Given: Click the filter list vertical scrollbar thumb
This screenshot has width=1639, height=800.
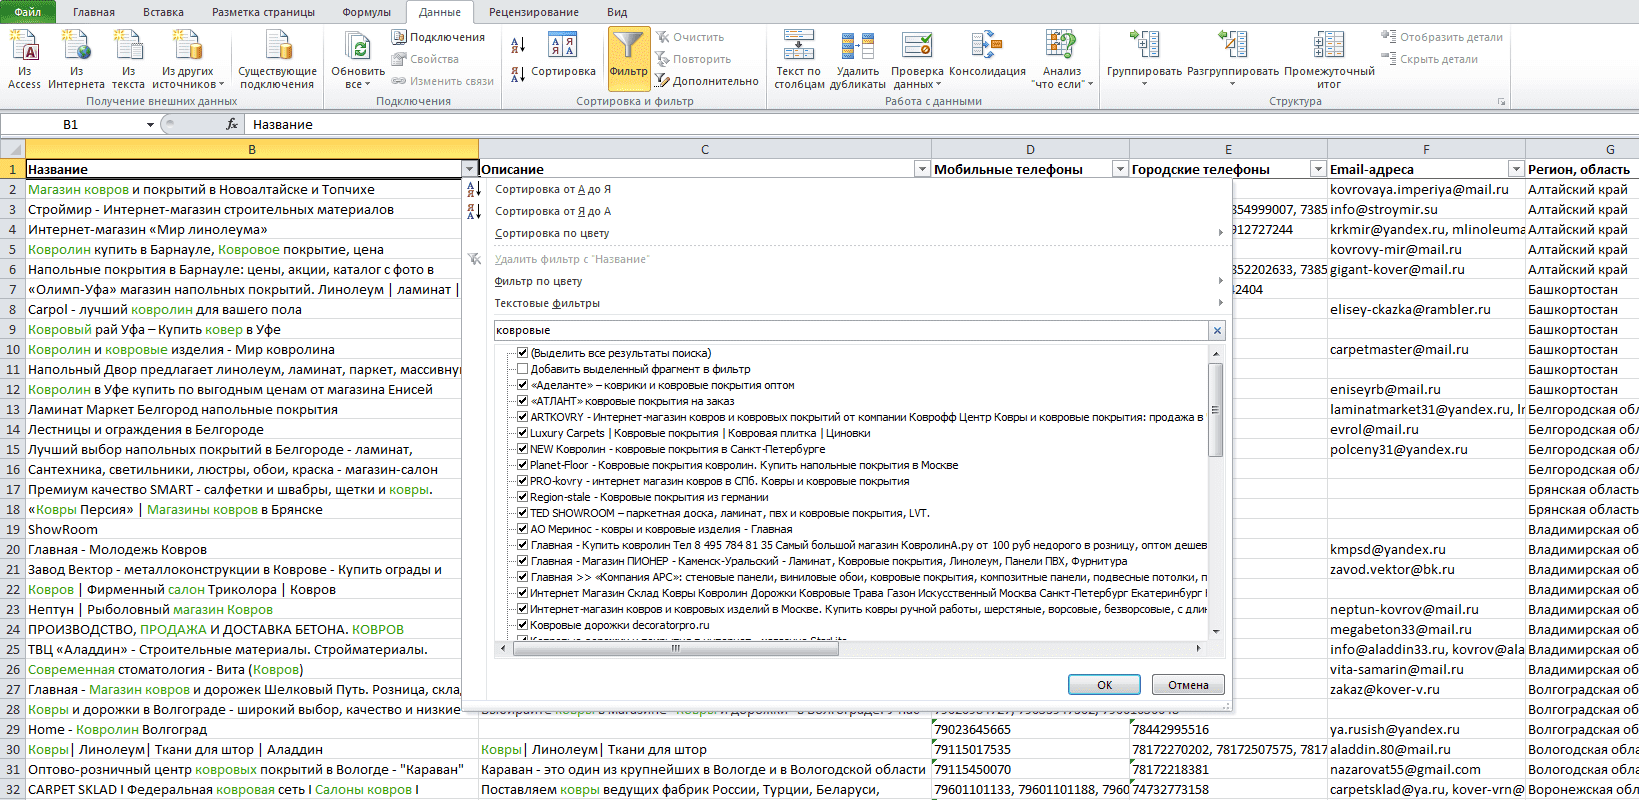Looking at the screenshot, I should pyautogui.click(x=1216, y=410).
